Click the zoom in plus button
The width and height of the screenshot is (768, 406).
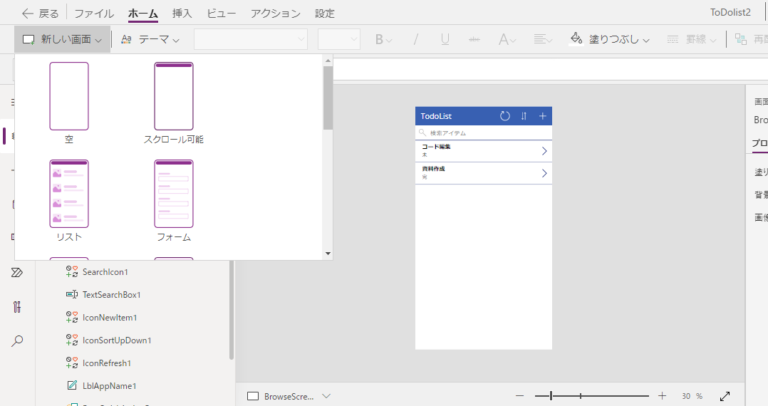pyautogui.click(x=662, y=396)
